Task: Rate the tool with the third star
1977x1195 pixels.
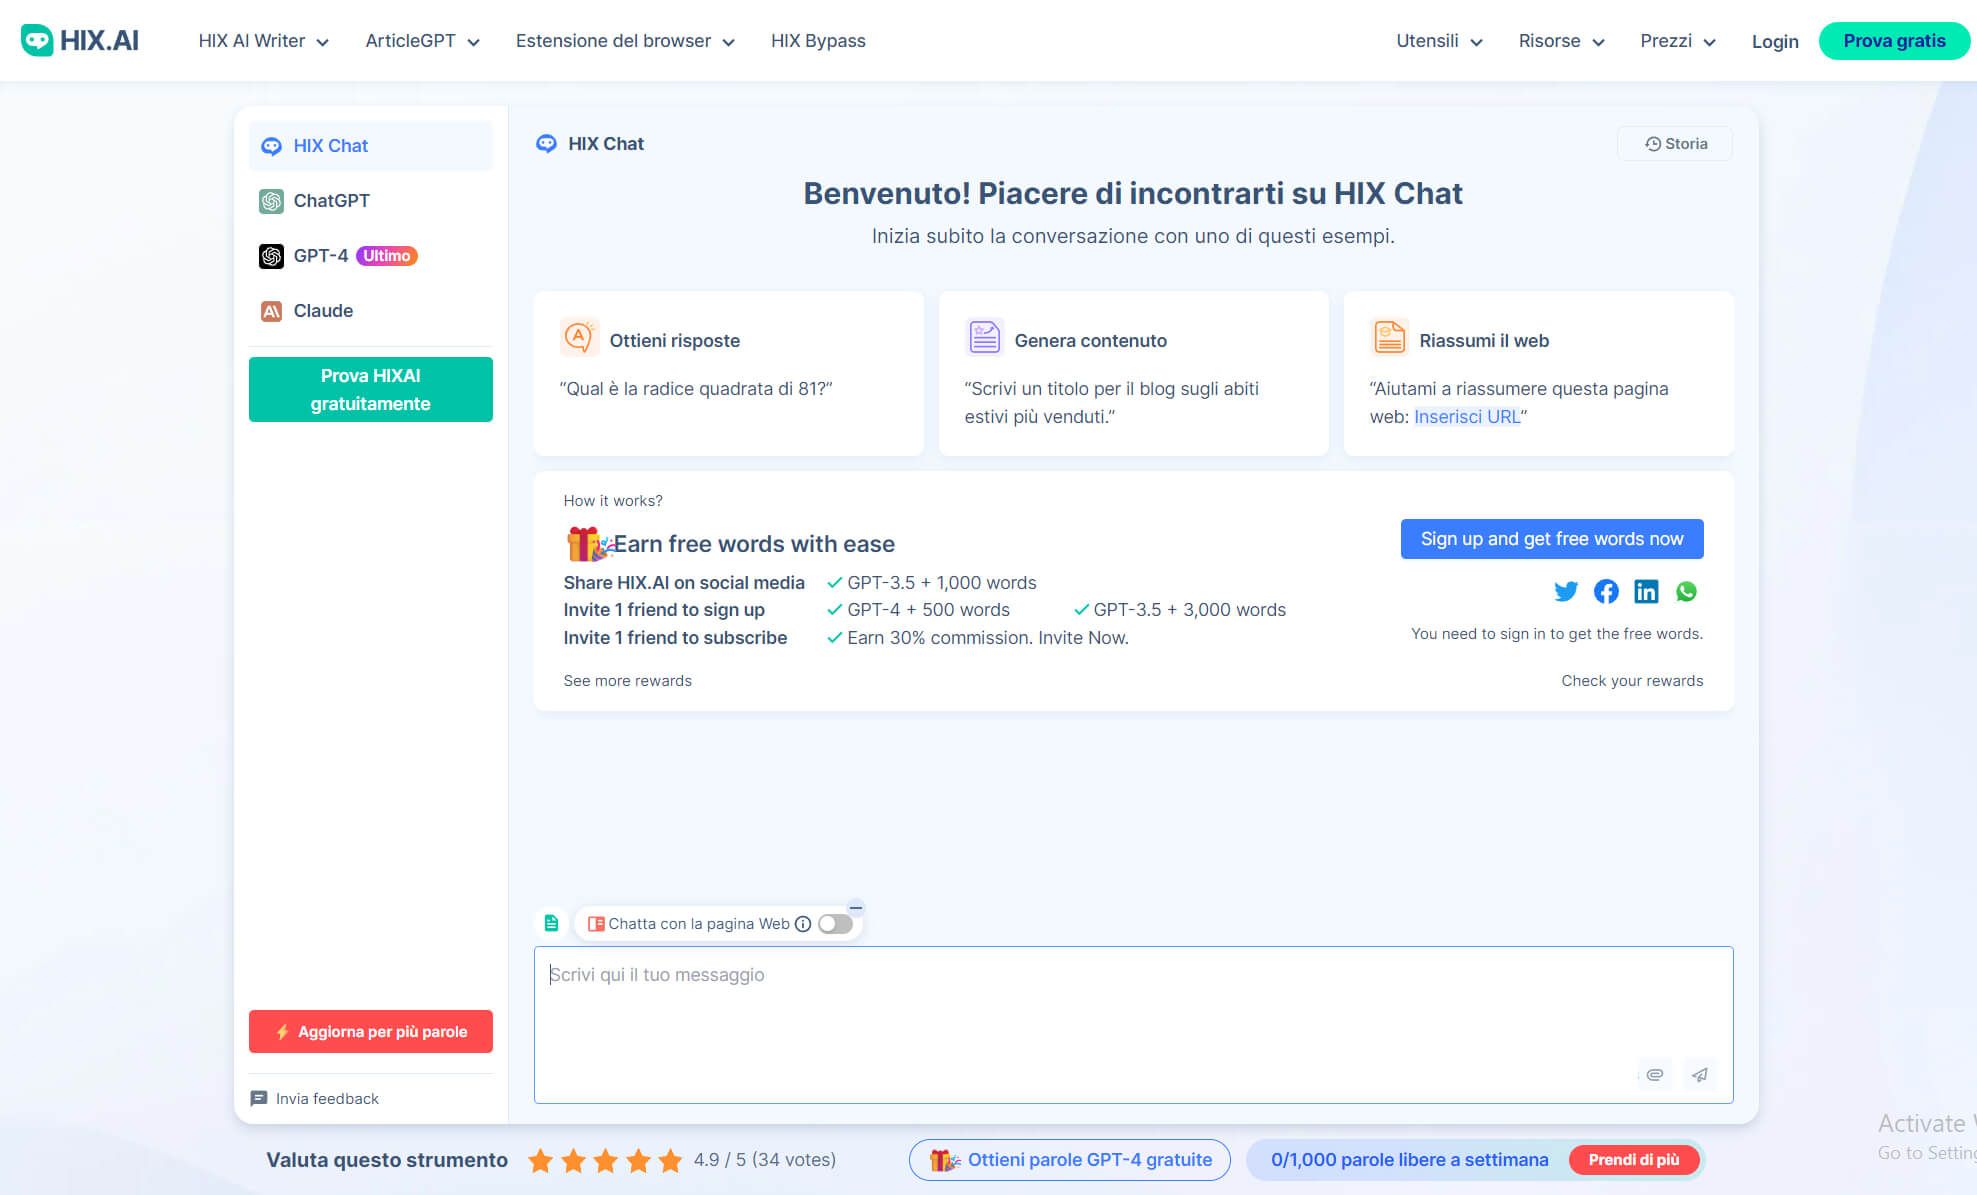Action: (x=606, y=1160)
